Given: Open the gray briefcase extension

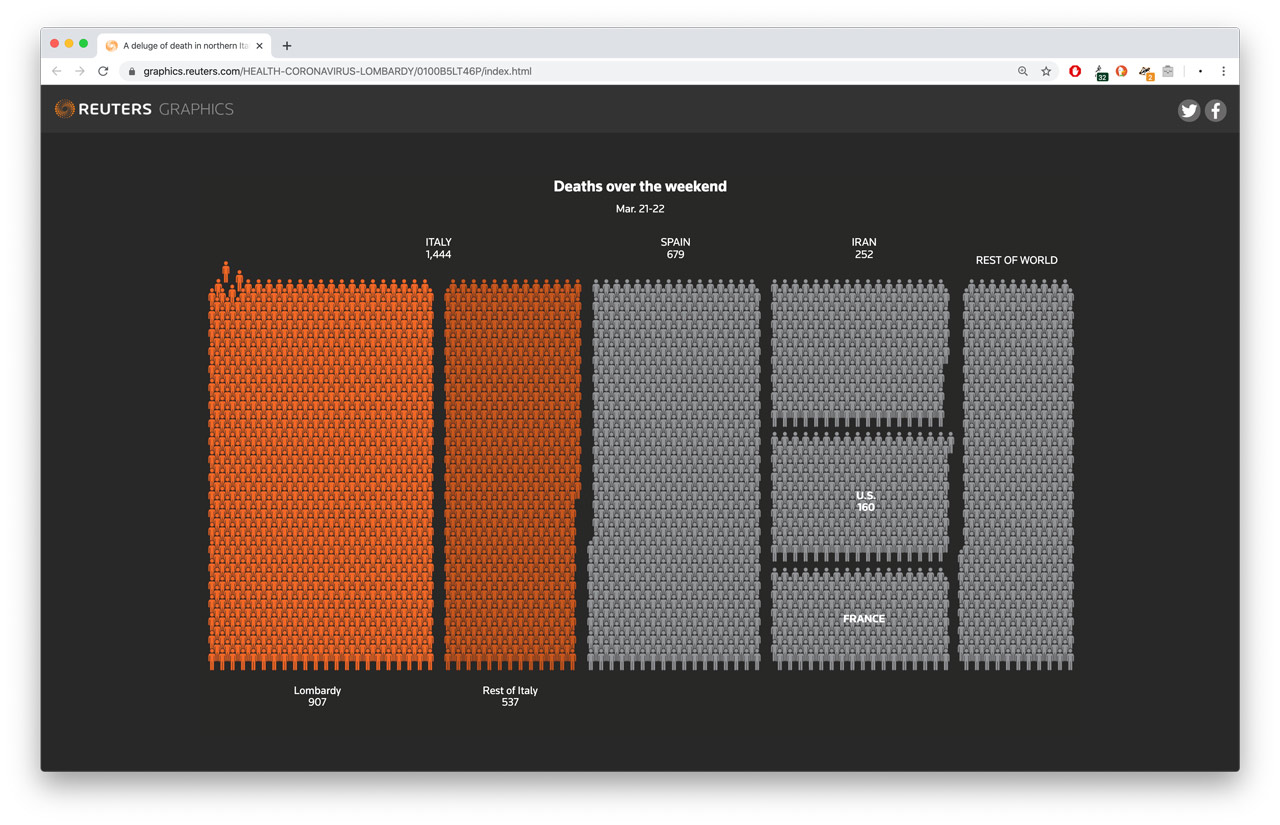Looking at the screenshot, I should point(1168,72).
